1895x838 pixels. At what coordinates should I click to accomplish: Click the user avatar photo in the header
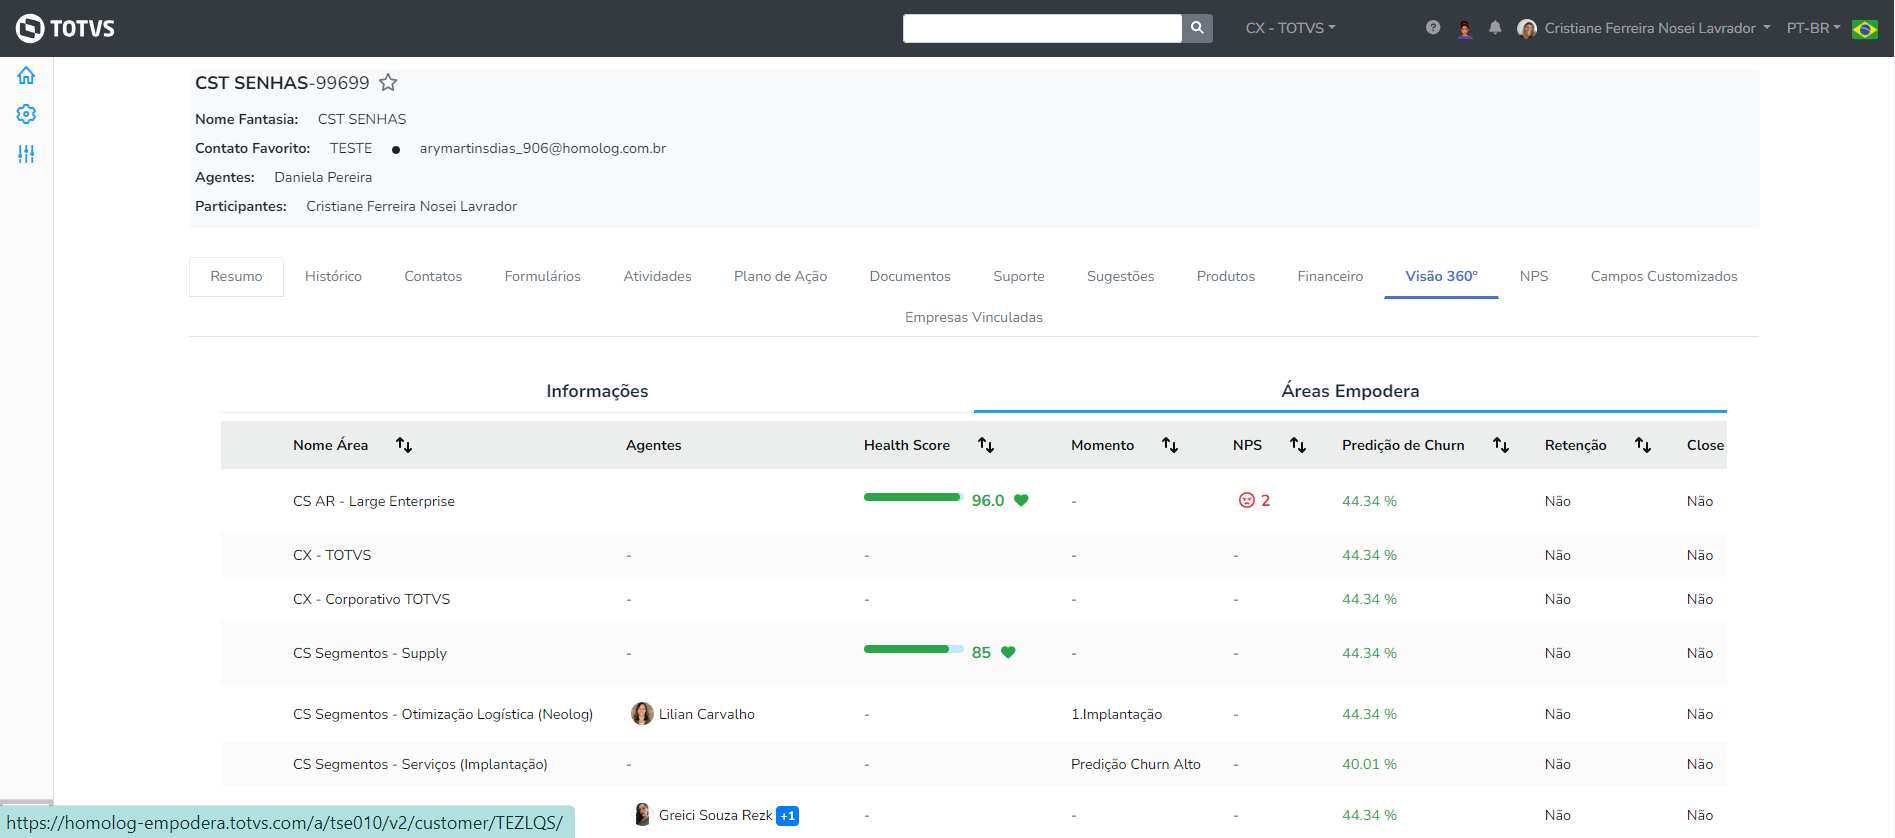tap(1527, 28)
